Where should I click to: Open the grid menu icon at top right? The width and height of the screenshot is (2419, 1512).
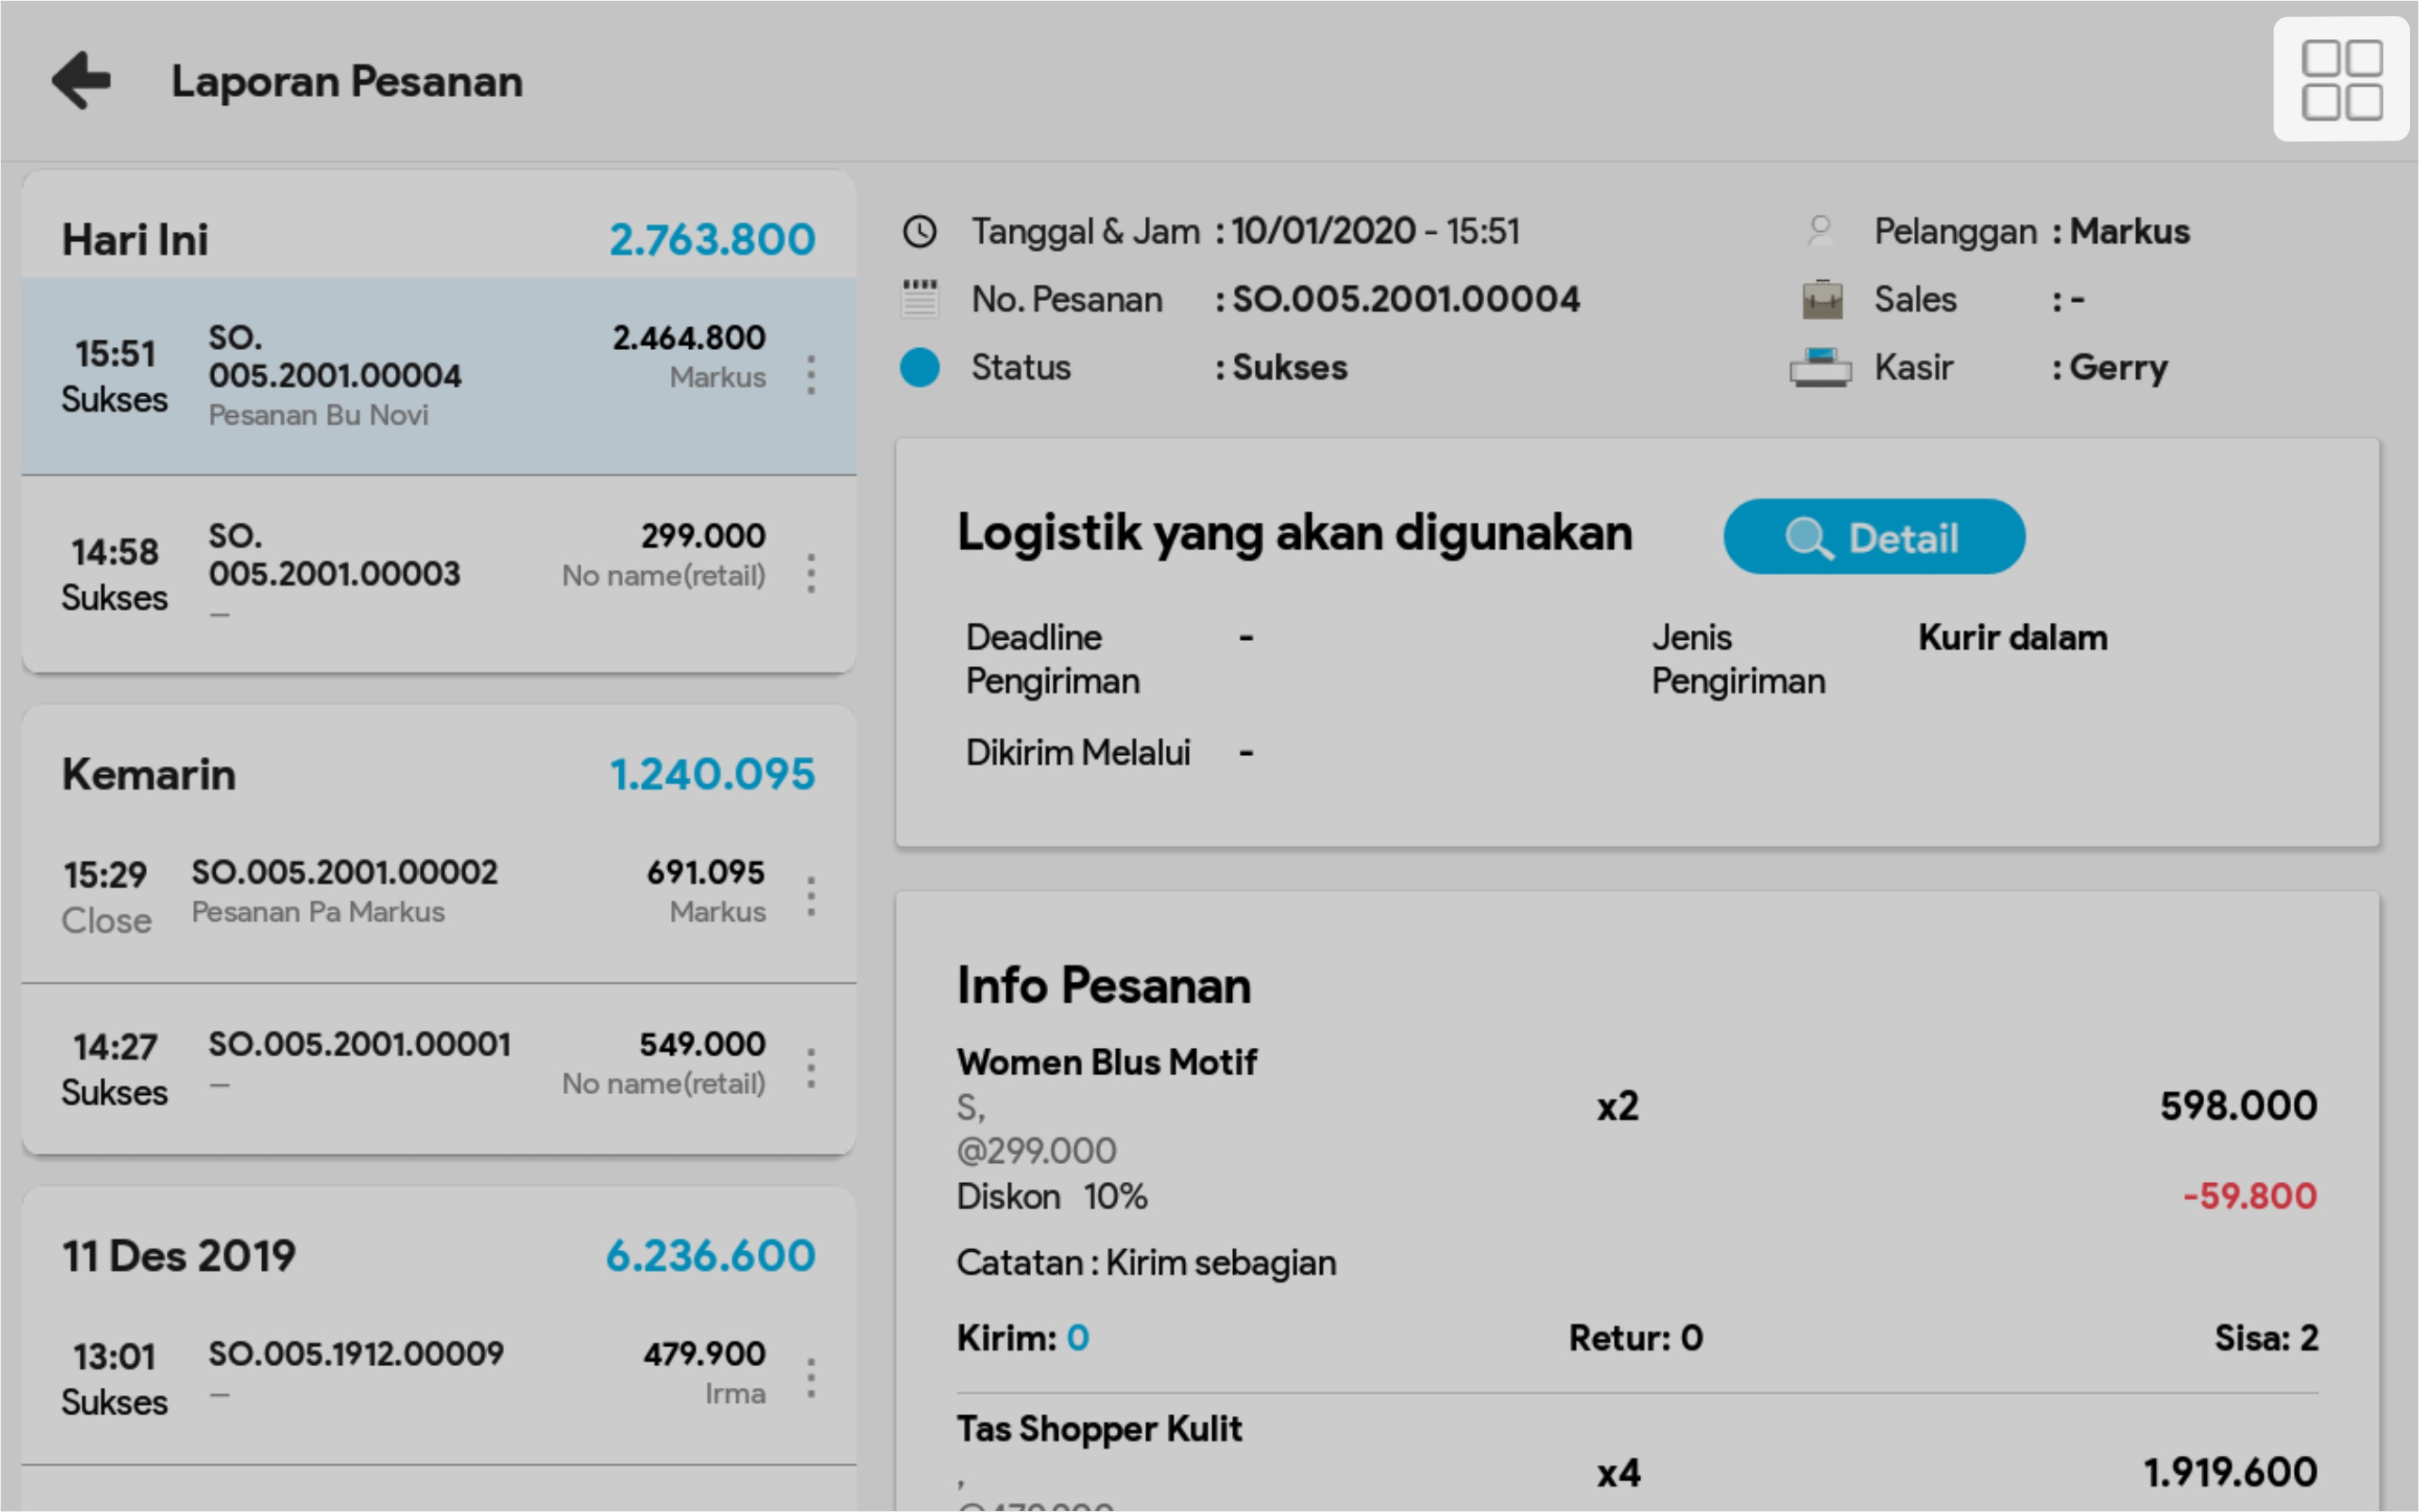point(2340,80)
